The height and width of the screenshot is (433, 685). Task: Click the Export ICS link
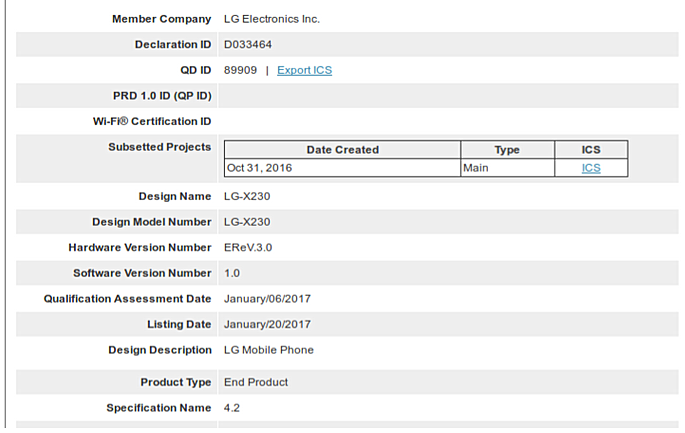[304, 70]
